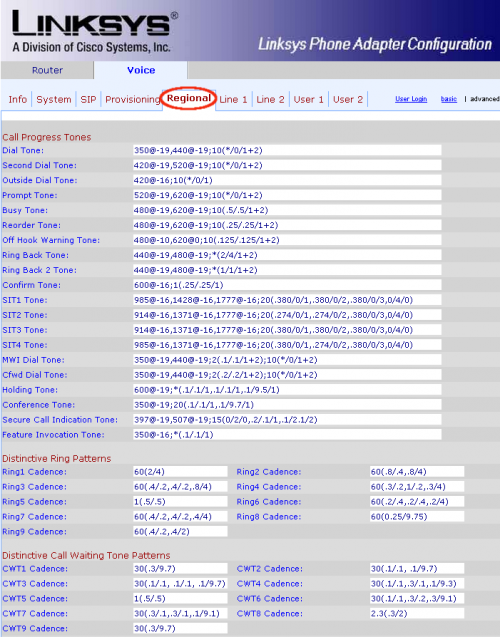Focus the Ring5 Cadence field
The height and width of the screenshot is (637, 500).
tap(180, 502)
